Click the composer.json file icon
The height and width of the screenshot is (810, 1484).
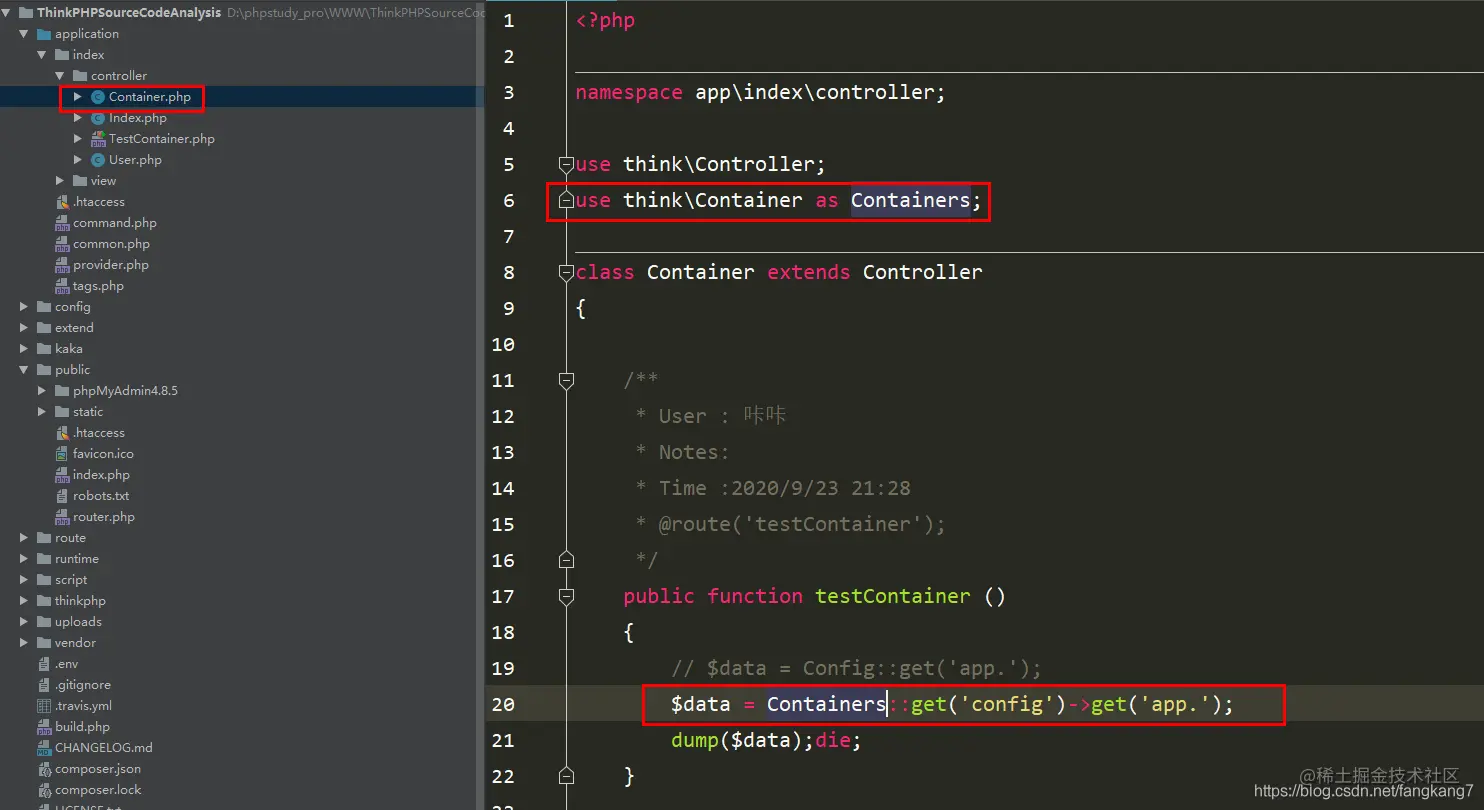(x=44, y=769)
